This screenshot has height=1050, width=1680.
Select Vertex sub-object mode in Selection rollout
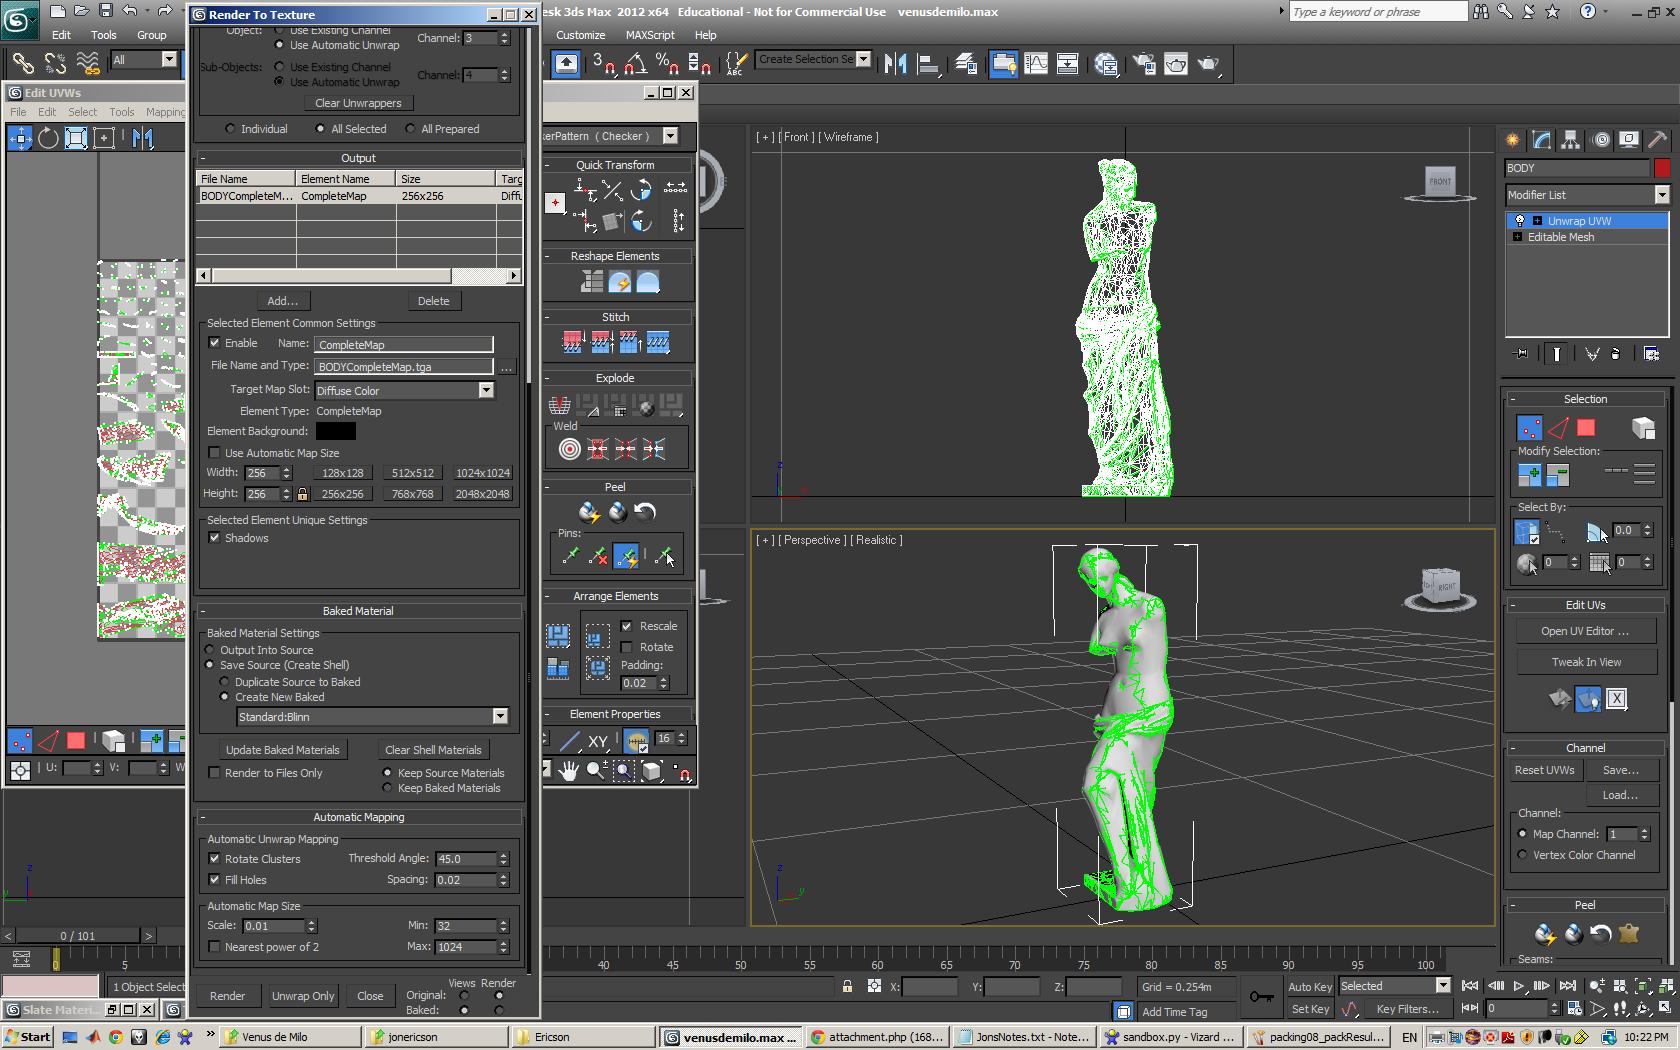tap(1529, 428)
